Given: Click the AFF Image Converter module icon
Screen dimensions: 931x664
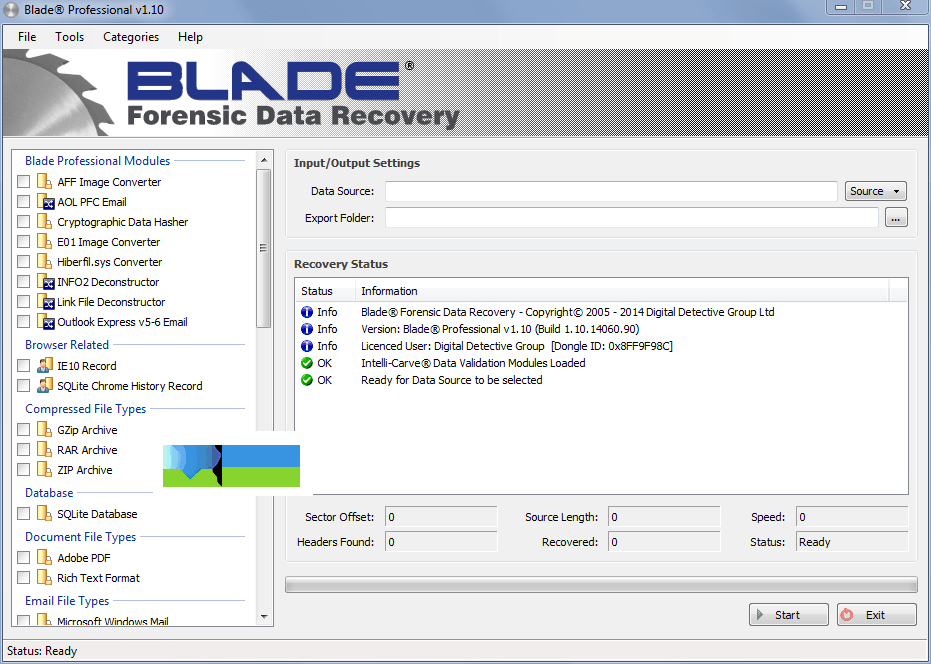Looking at the screenshot, I should coord(45,181).
